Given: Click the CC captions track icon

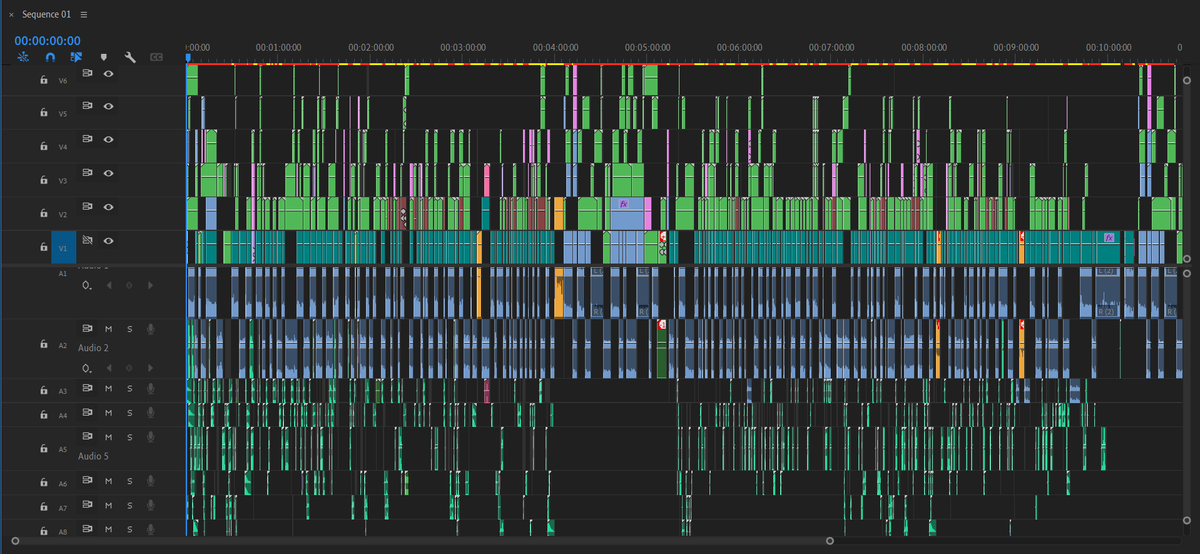Looking at the screenshot, I should [x=156, y=58].
